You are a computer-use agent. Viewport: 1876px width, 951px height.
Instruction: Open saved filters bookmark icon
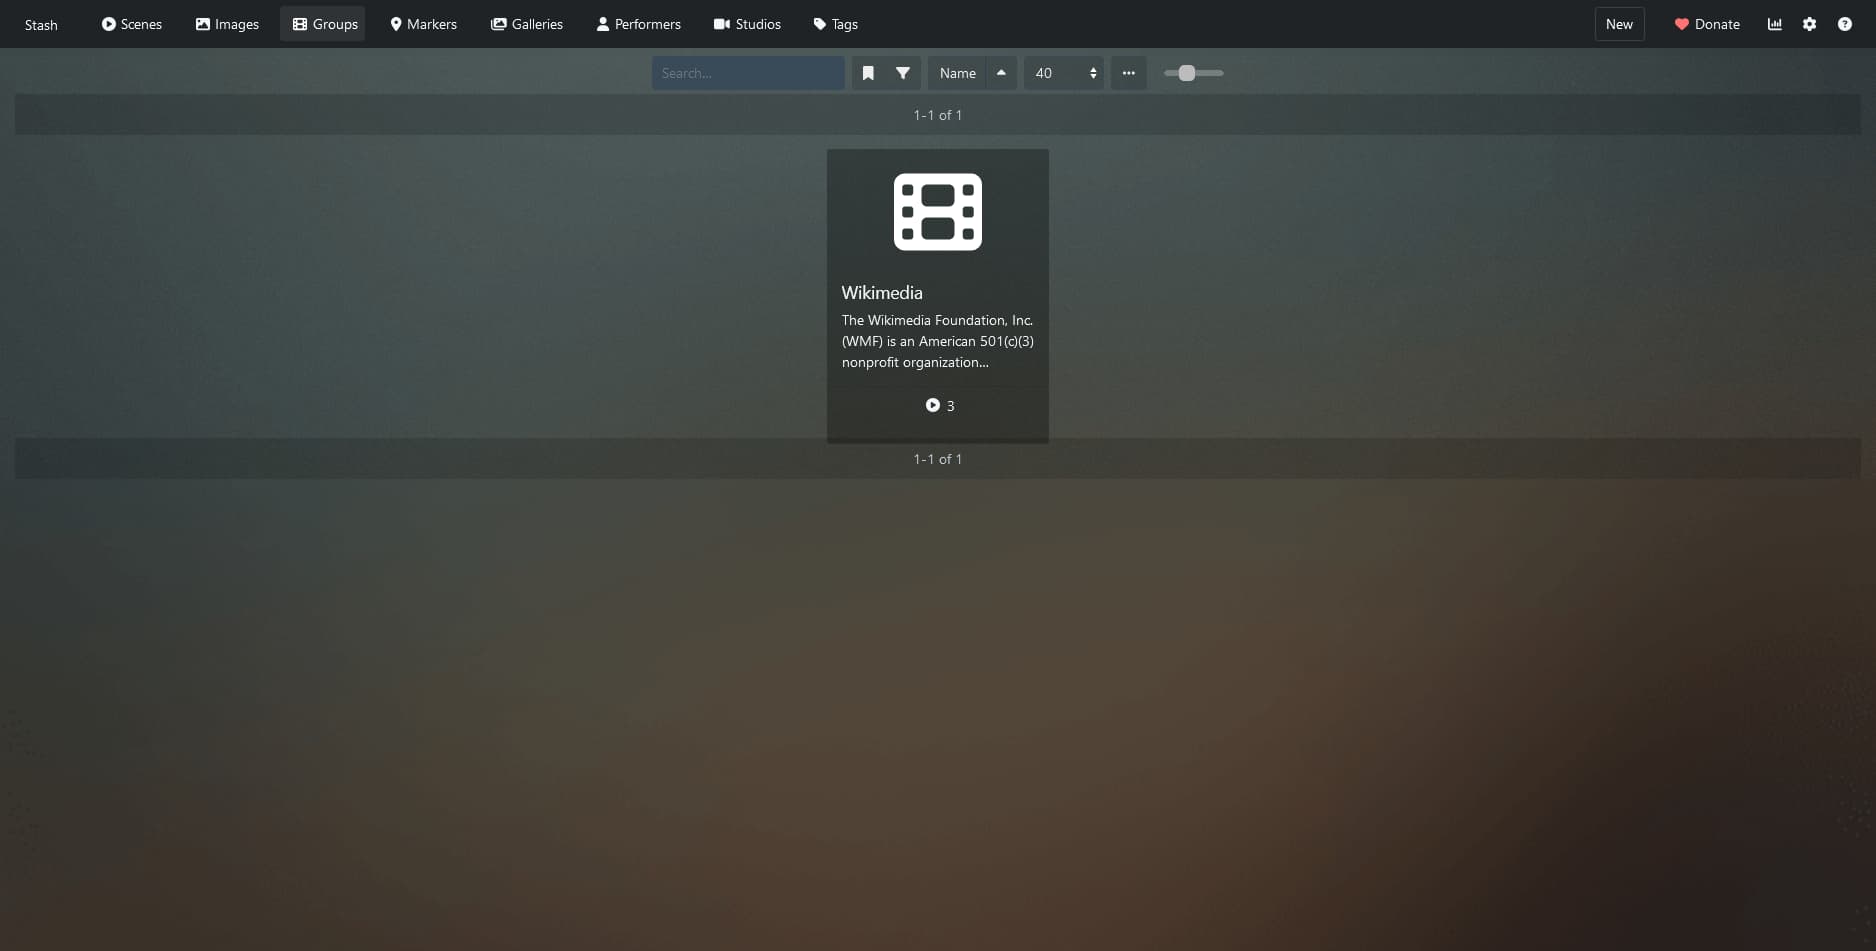pyautogui.click(x=868, y=73)
